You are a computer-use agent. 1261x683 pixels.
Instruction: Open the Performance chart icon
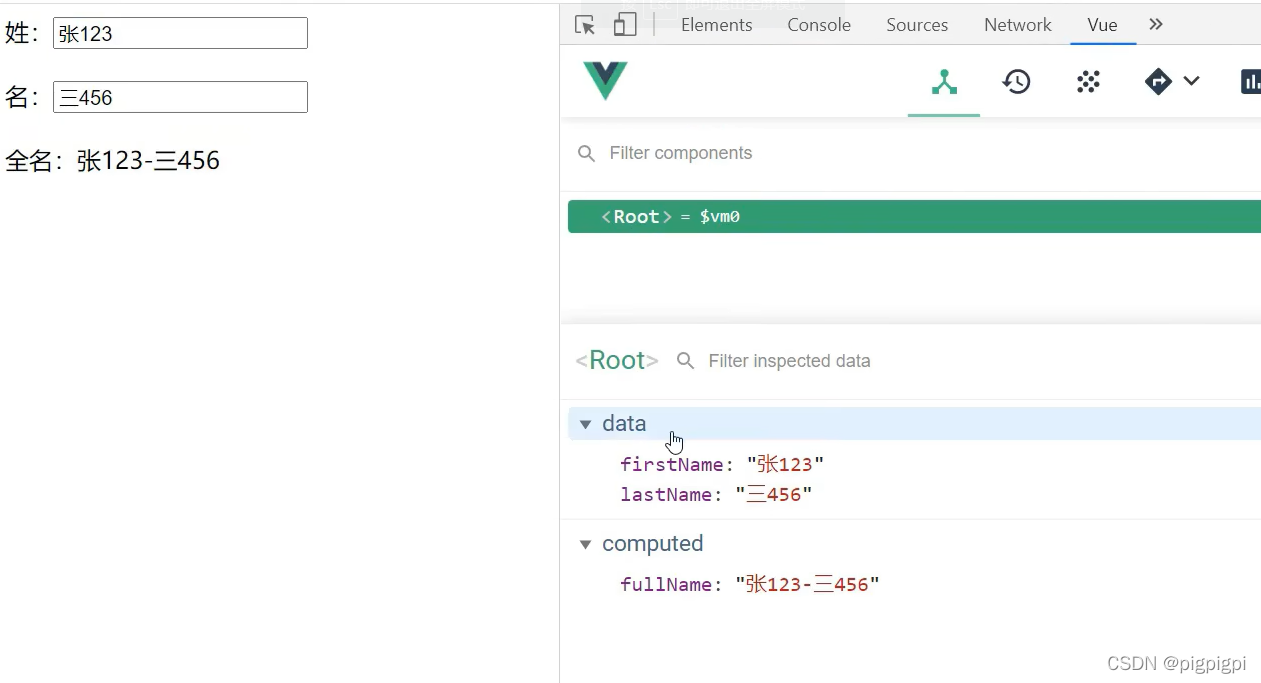click(x=1251, y=82)
